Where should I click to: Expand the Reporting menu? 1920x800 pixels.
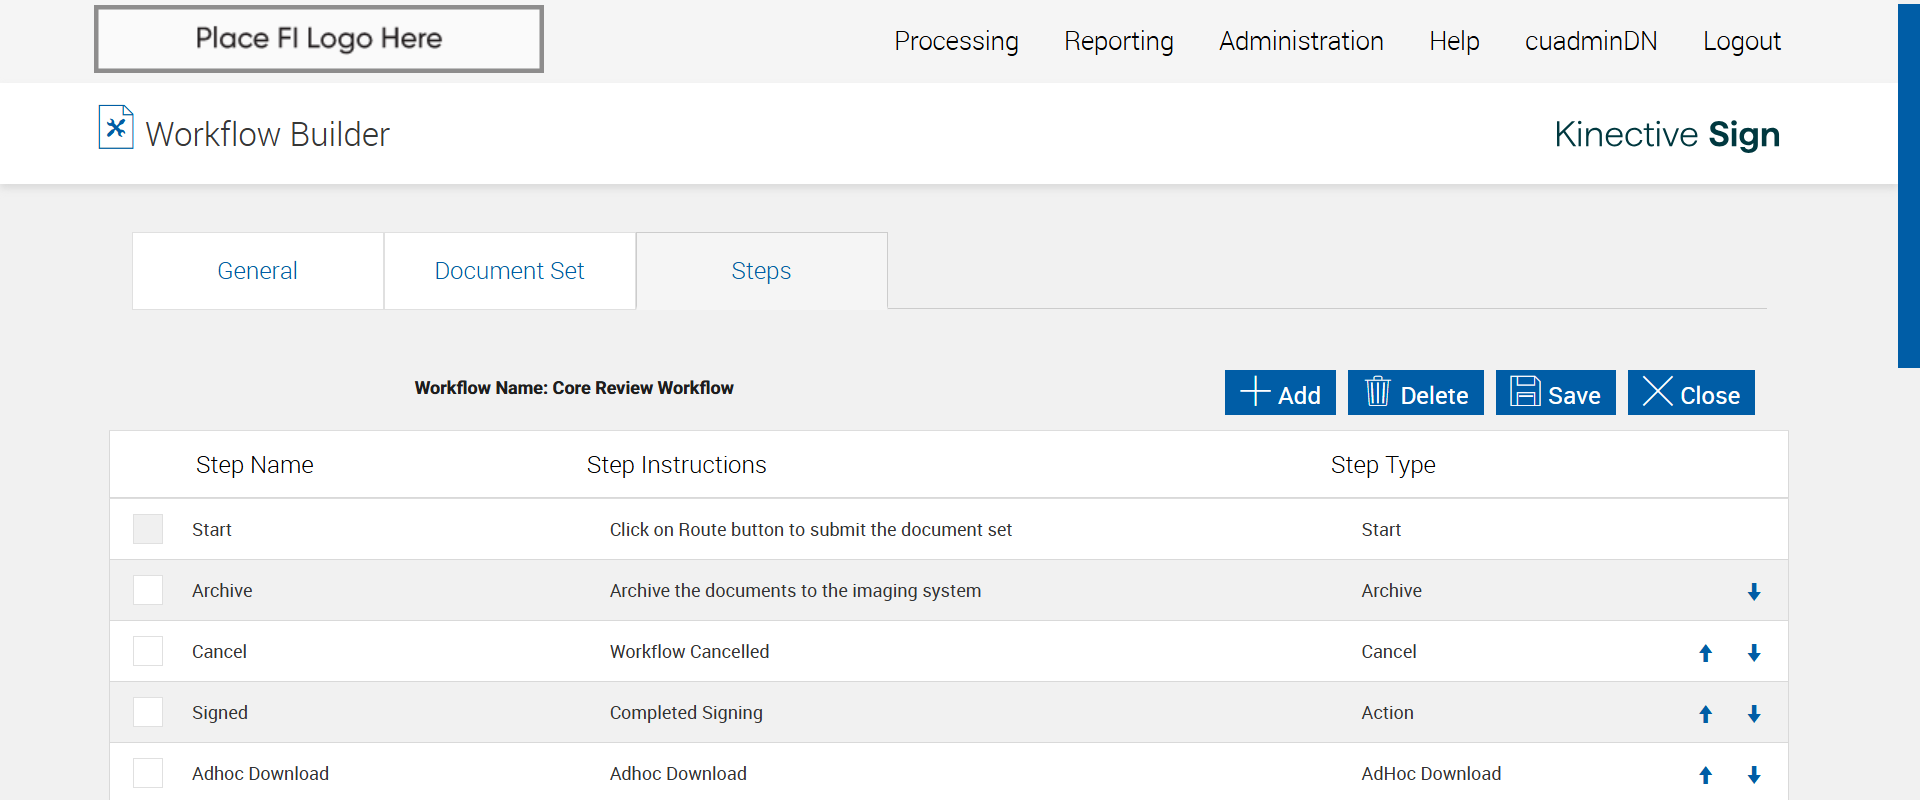1118,41
